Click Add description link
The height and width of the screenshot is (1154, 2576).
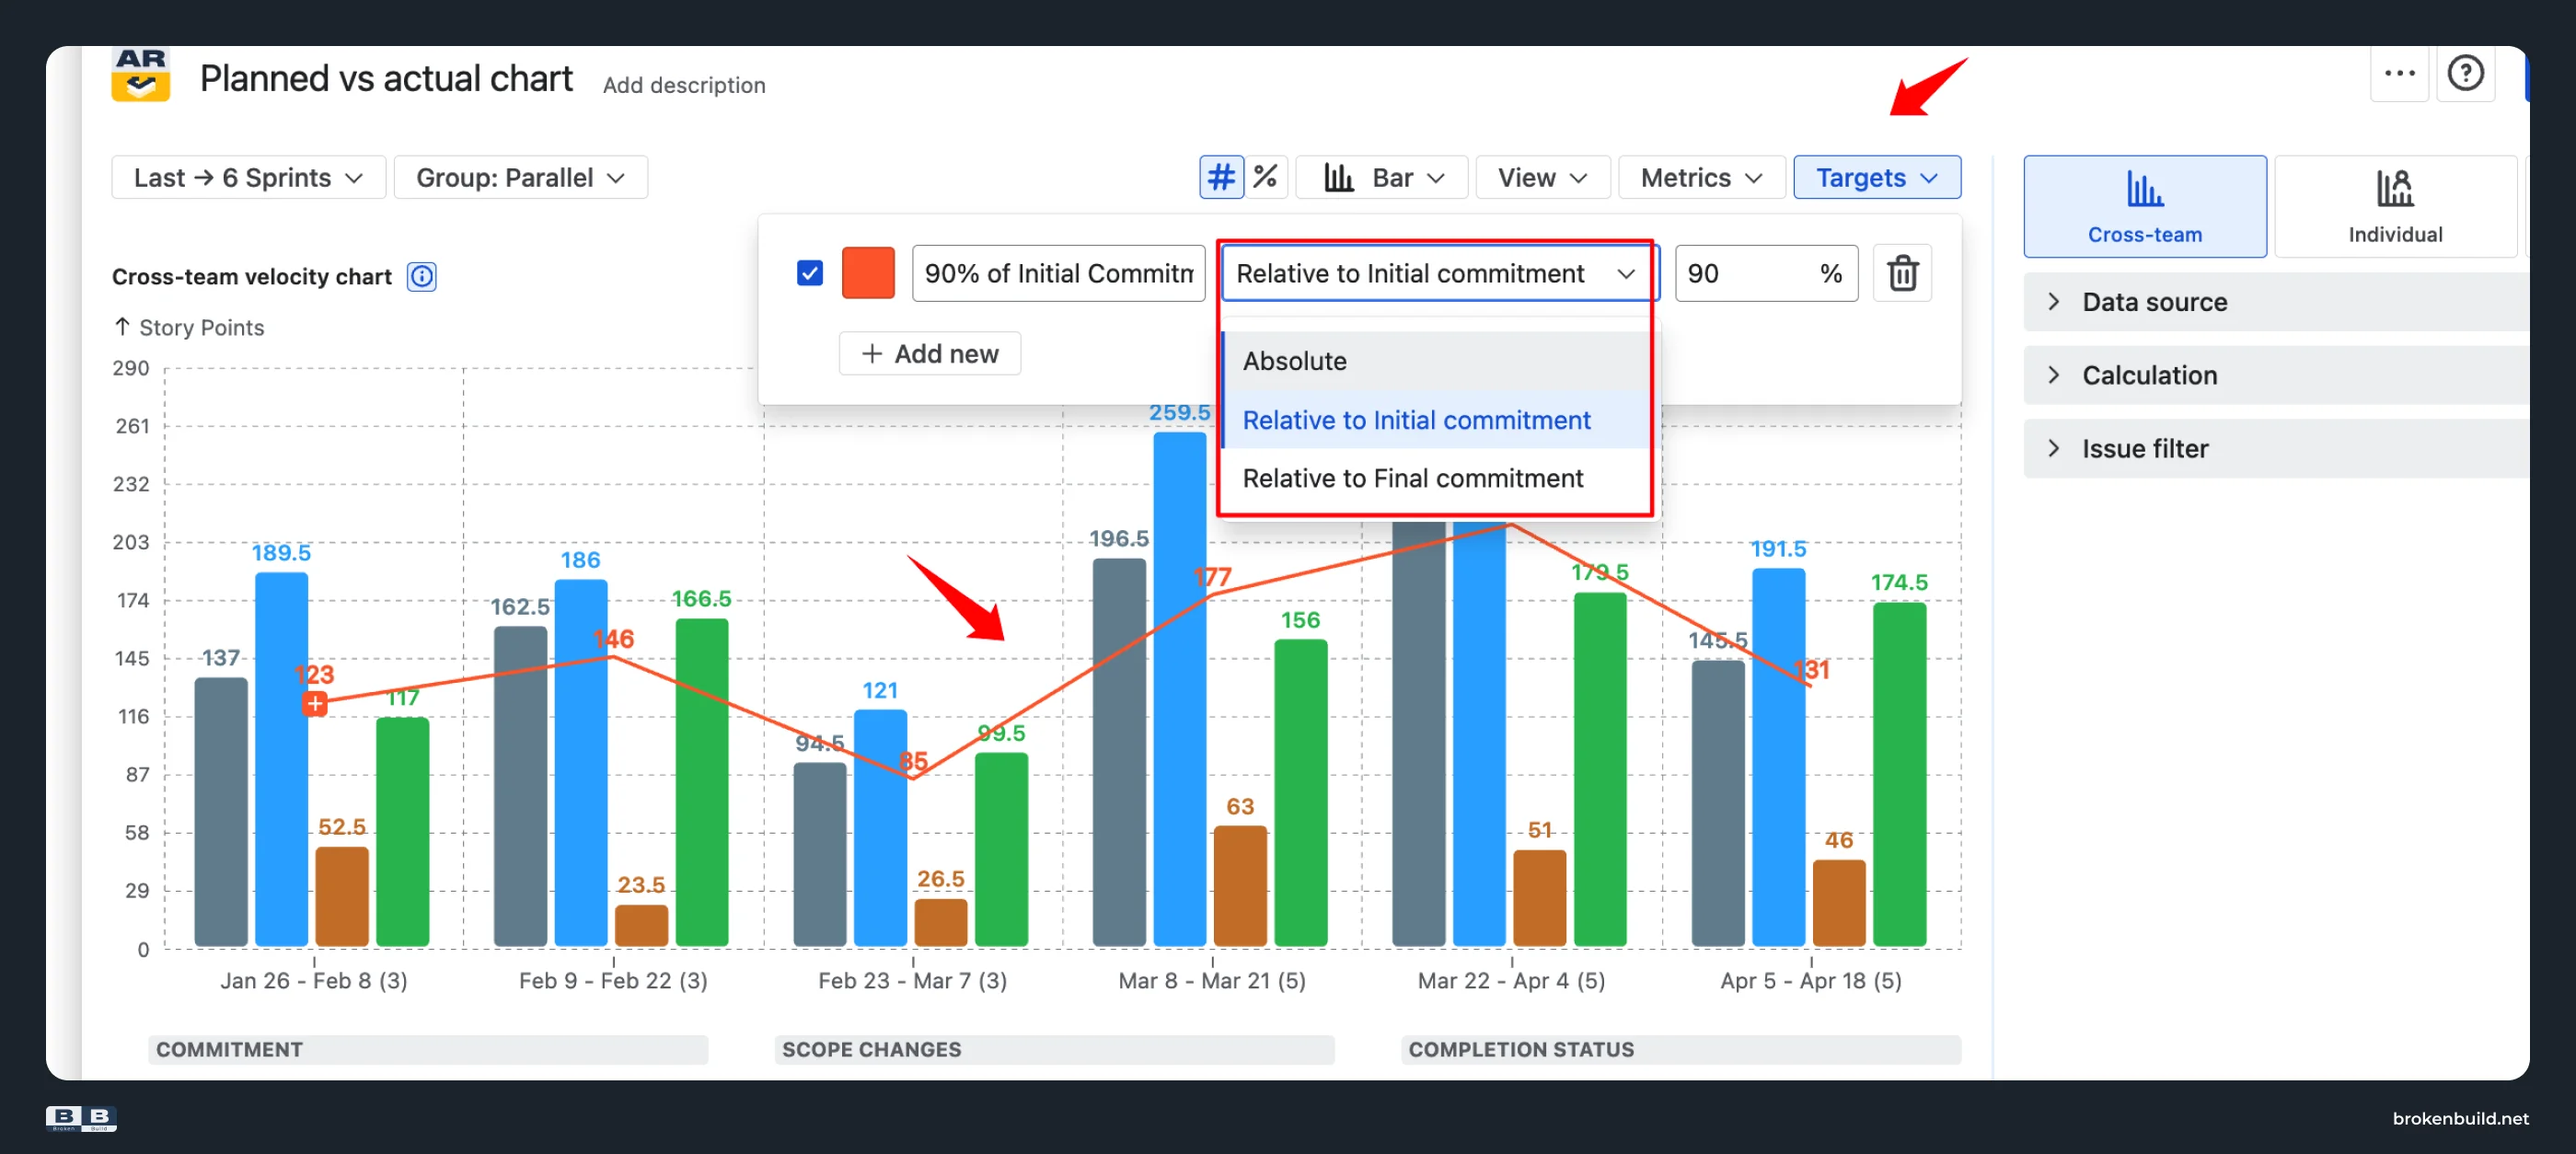click(684, 85)
